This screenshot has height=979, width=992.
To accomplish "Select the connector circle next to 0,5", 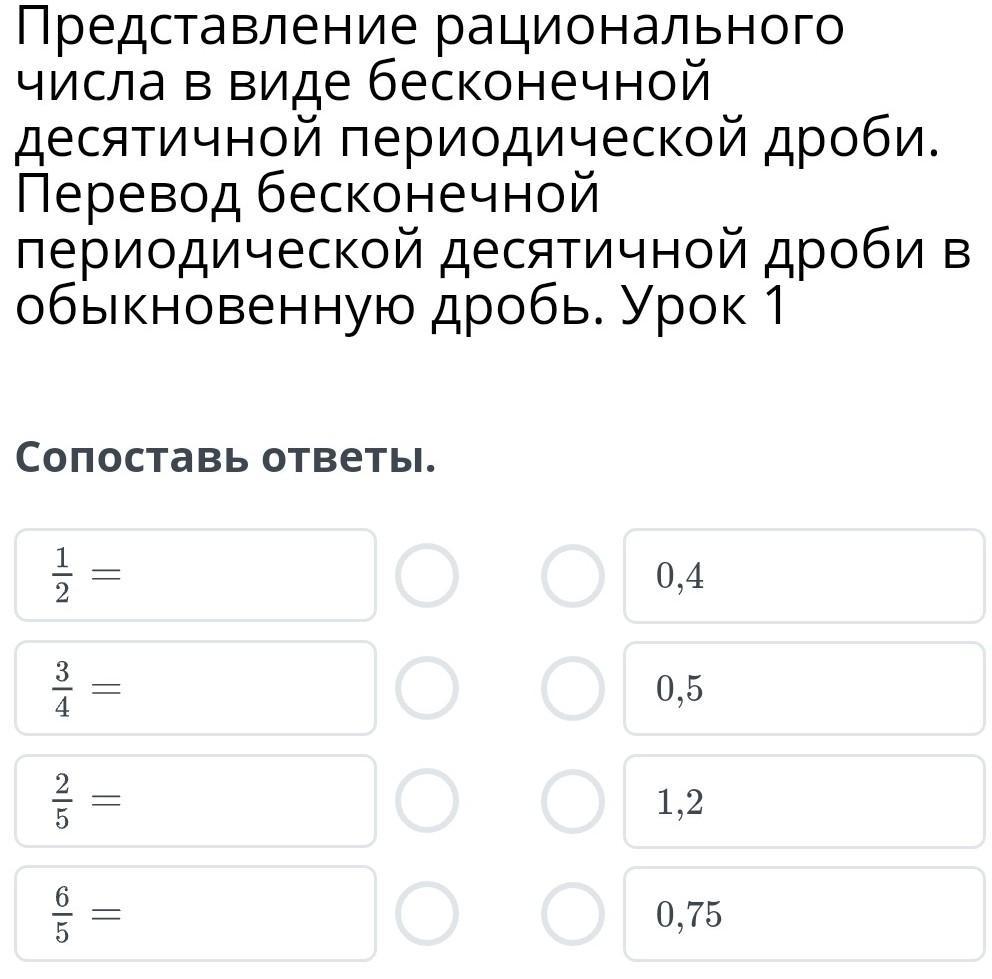I will click(x=573, y=689).
